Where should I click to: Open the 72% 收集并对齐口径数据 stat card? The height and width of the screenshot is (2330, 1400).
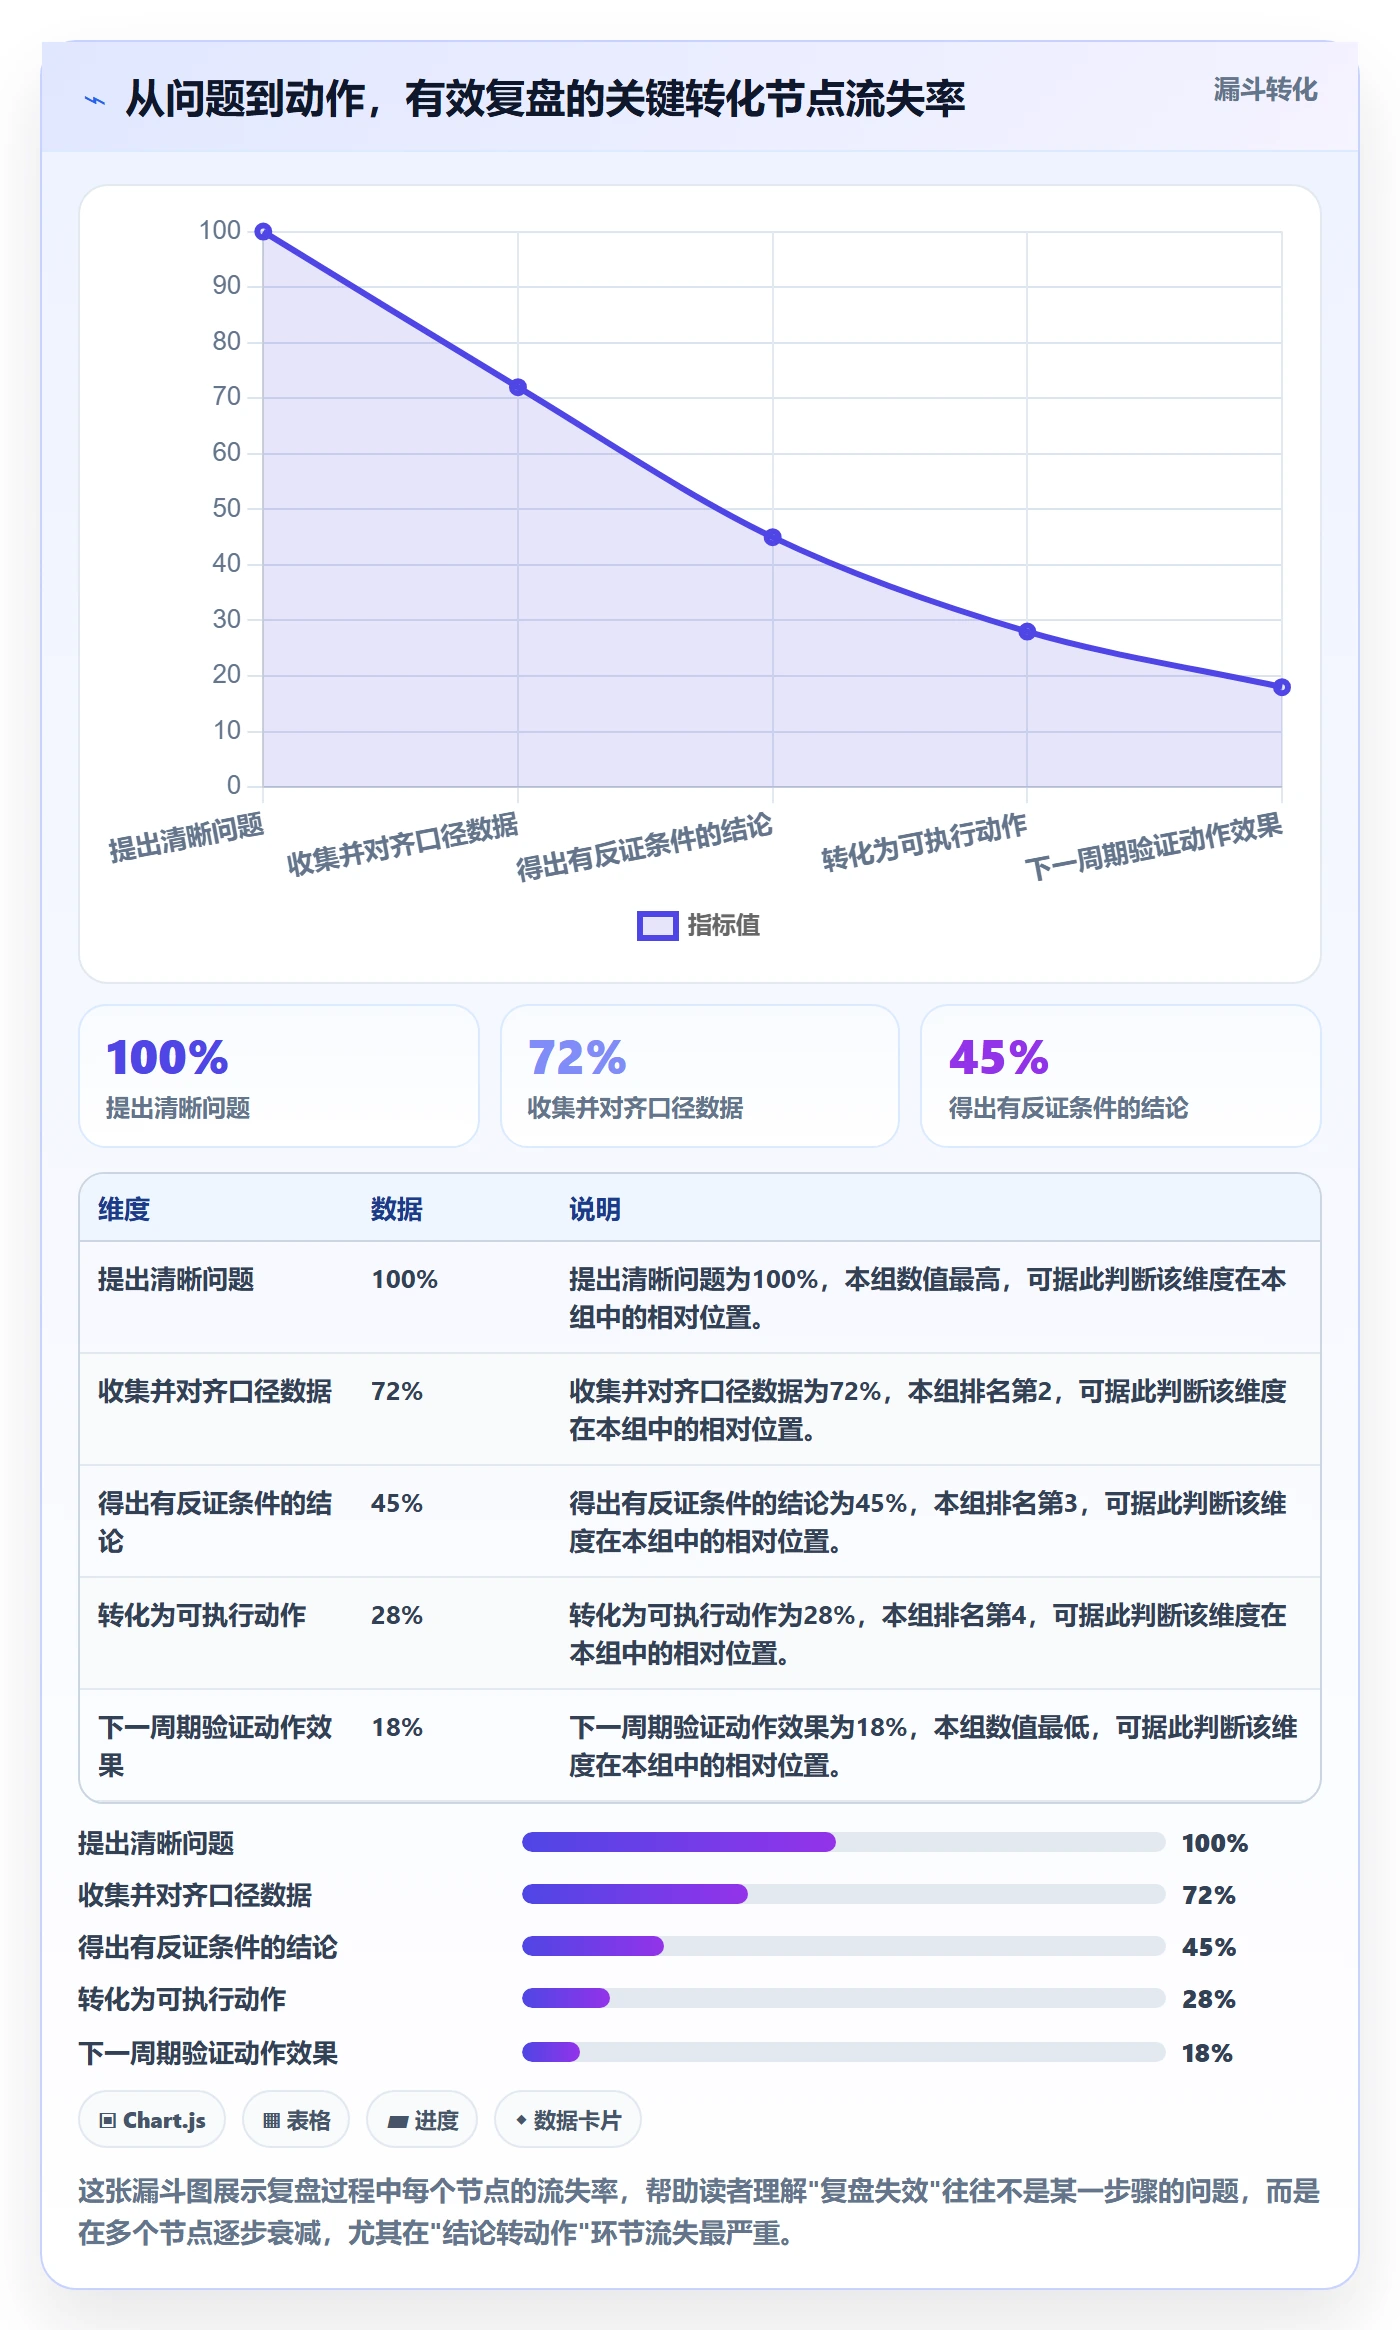(x=700, y=1076)
